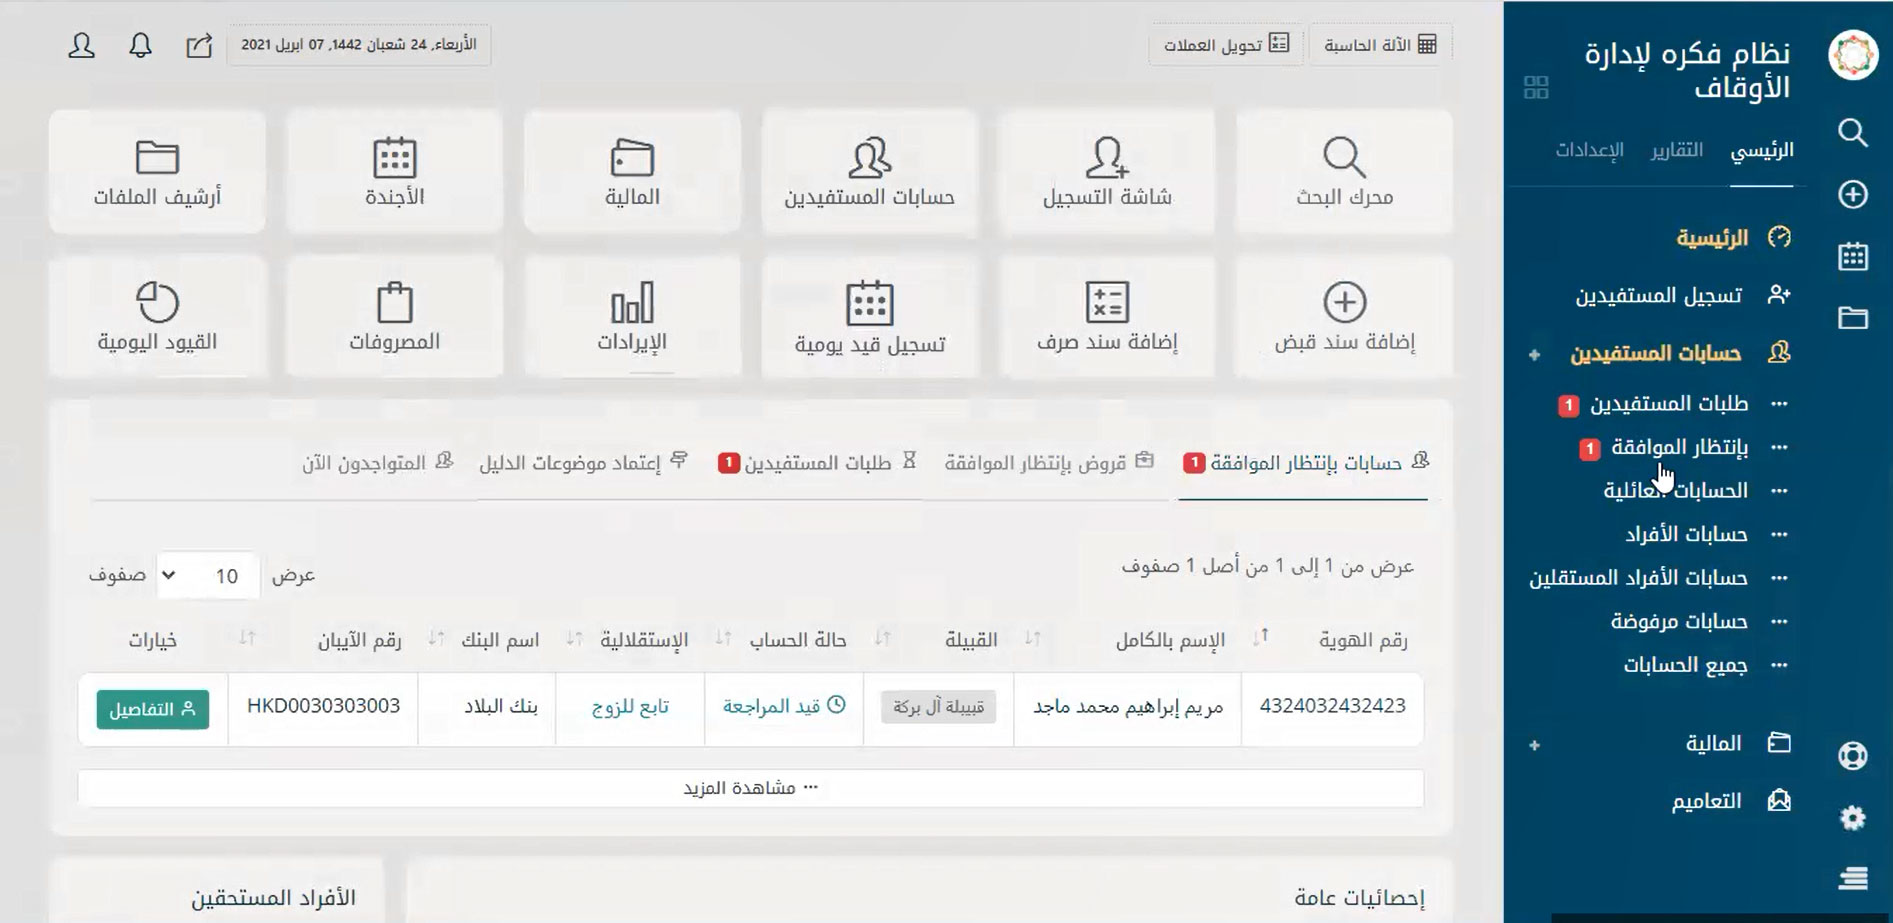The width and height of the screenshot is (1893, 923).
Task: Open the revenues tile (الإيرادات)
Action: [631, 317]
